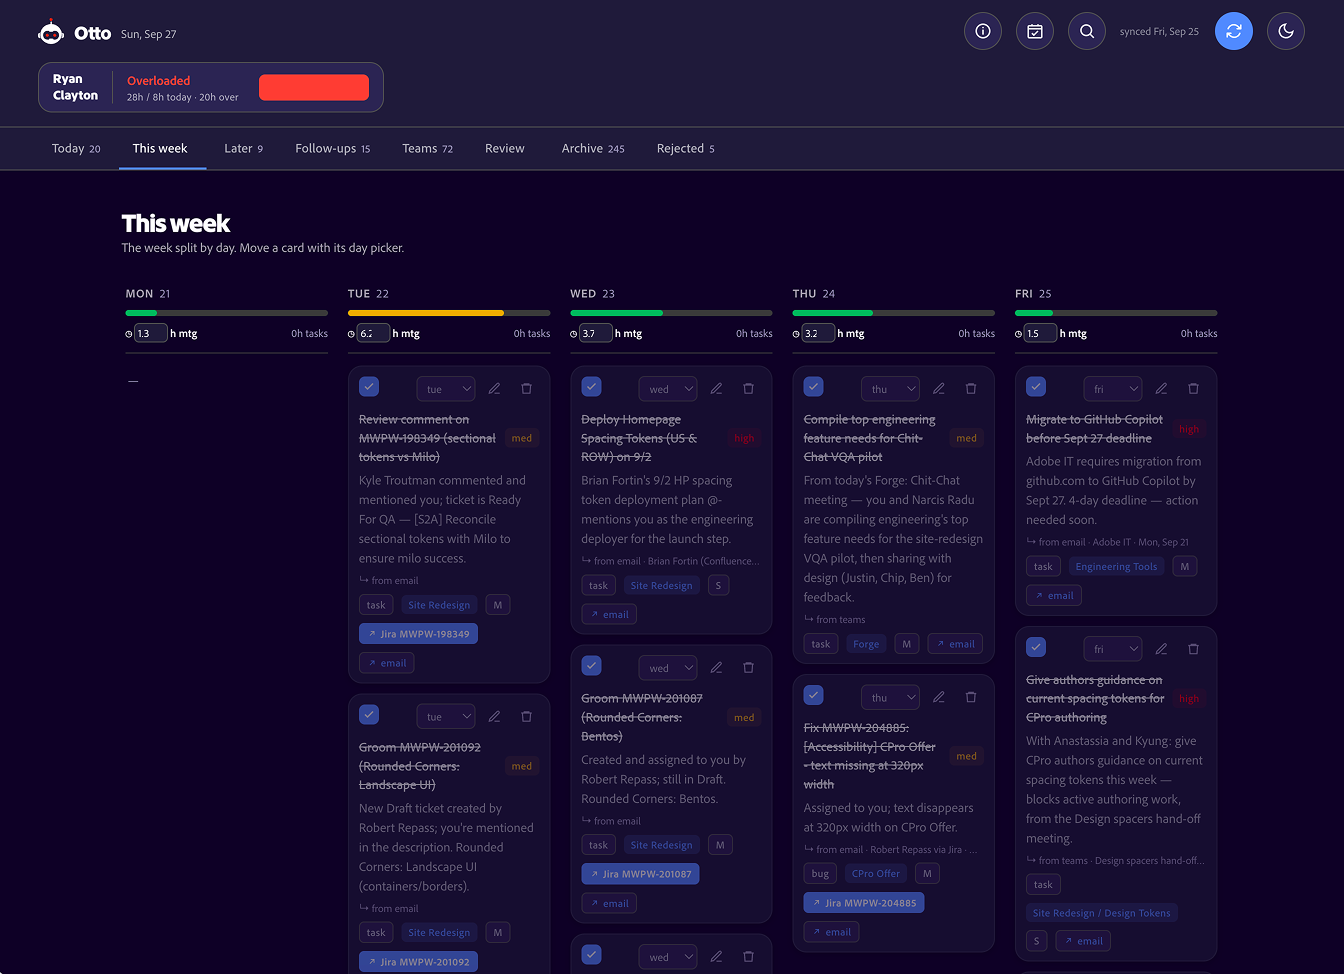Viewport: 1344px width, 974px height.
Task: Edit the Review comment on MWPW-198349 card
Action: 494,388
